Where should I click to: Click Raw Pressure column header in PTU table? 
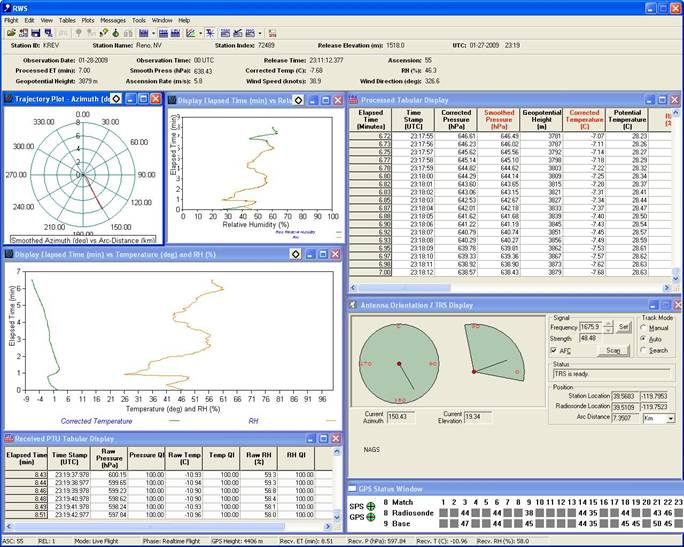(x=109, y=458)
